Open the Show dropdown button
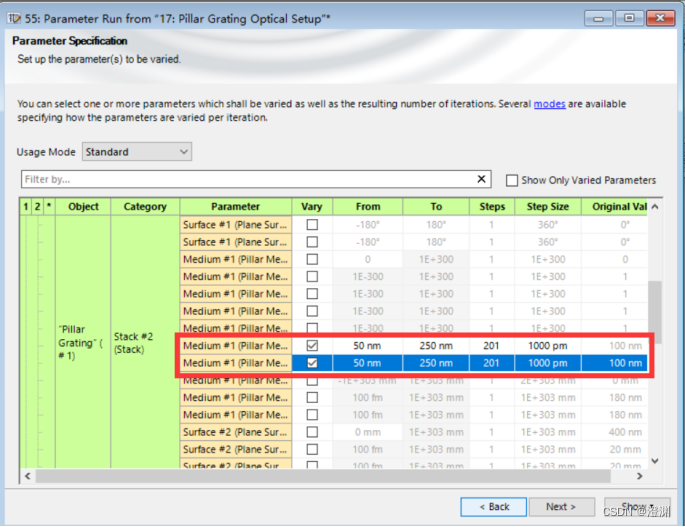 637,507
